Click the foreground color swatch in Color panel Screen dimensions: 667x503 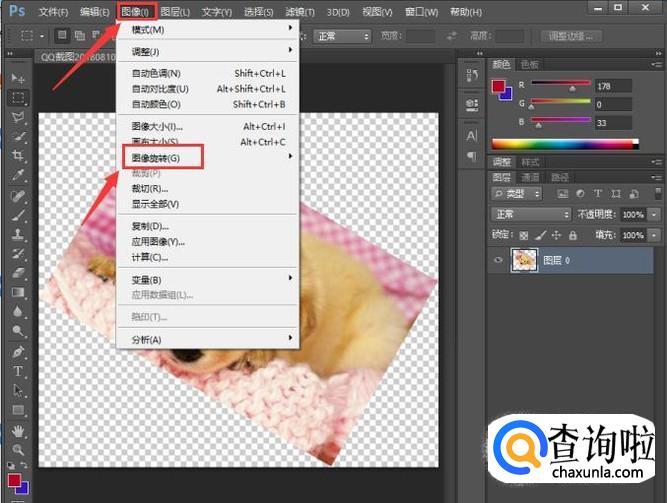pyautogui.click(x=498, y=86)
